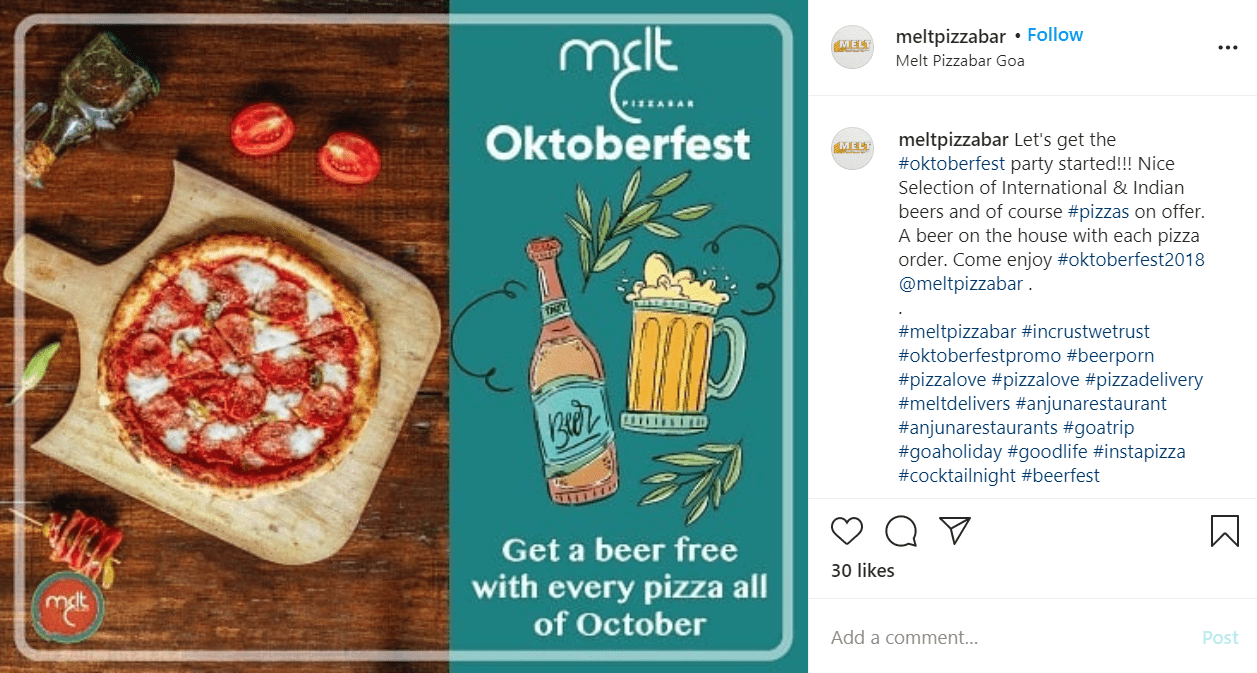Save post with the bookmark icon

click(1224, 530)
